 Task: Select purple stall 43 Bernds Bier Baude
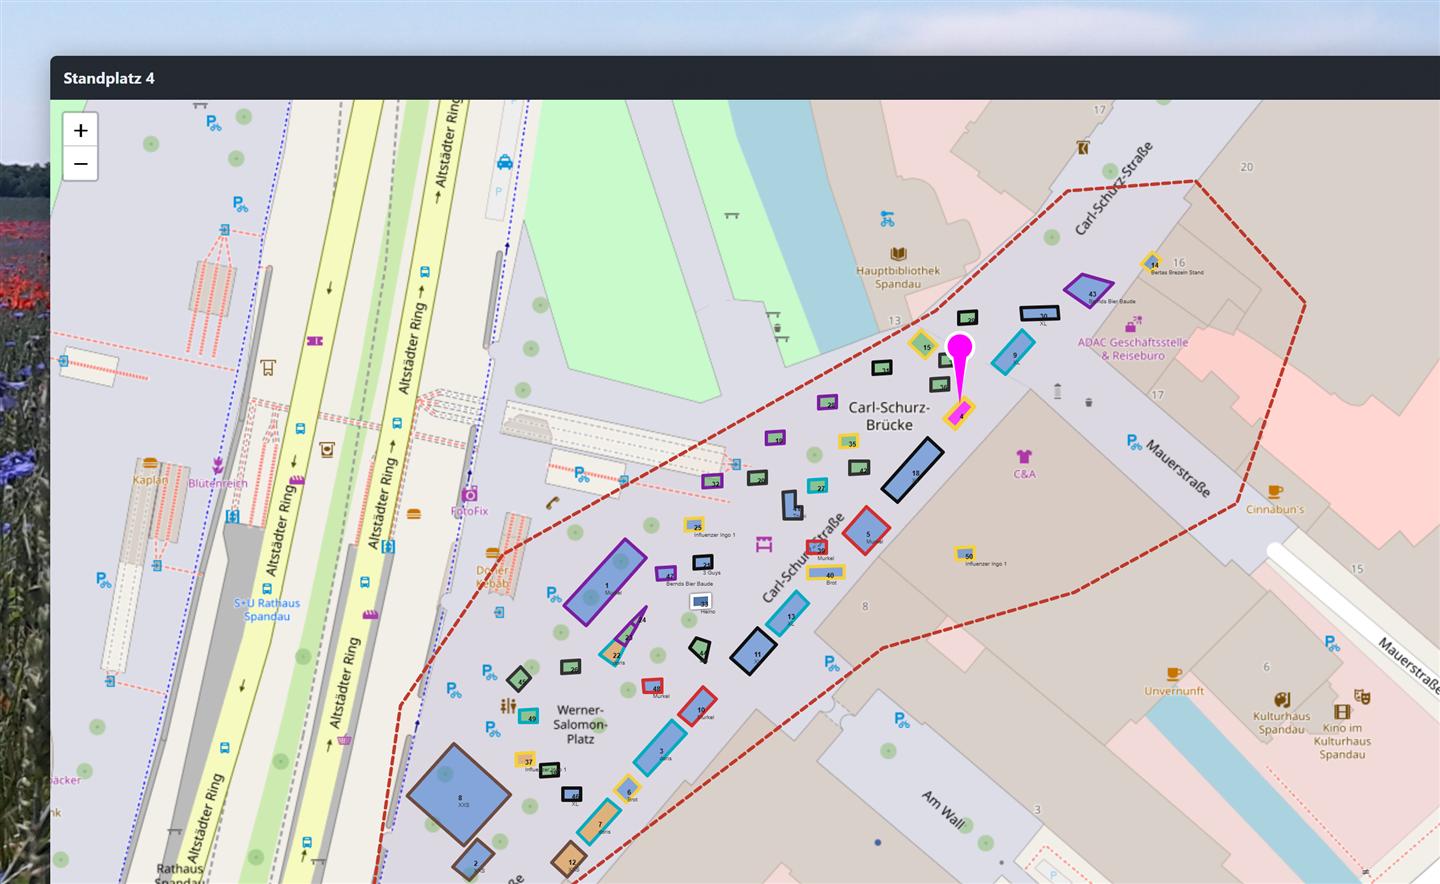click(1089, 290)
